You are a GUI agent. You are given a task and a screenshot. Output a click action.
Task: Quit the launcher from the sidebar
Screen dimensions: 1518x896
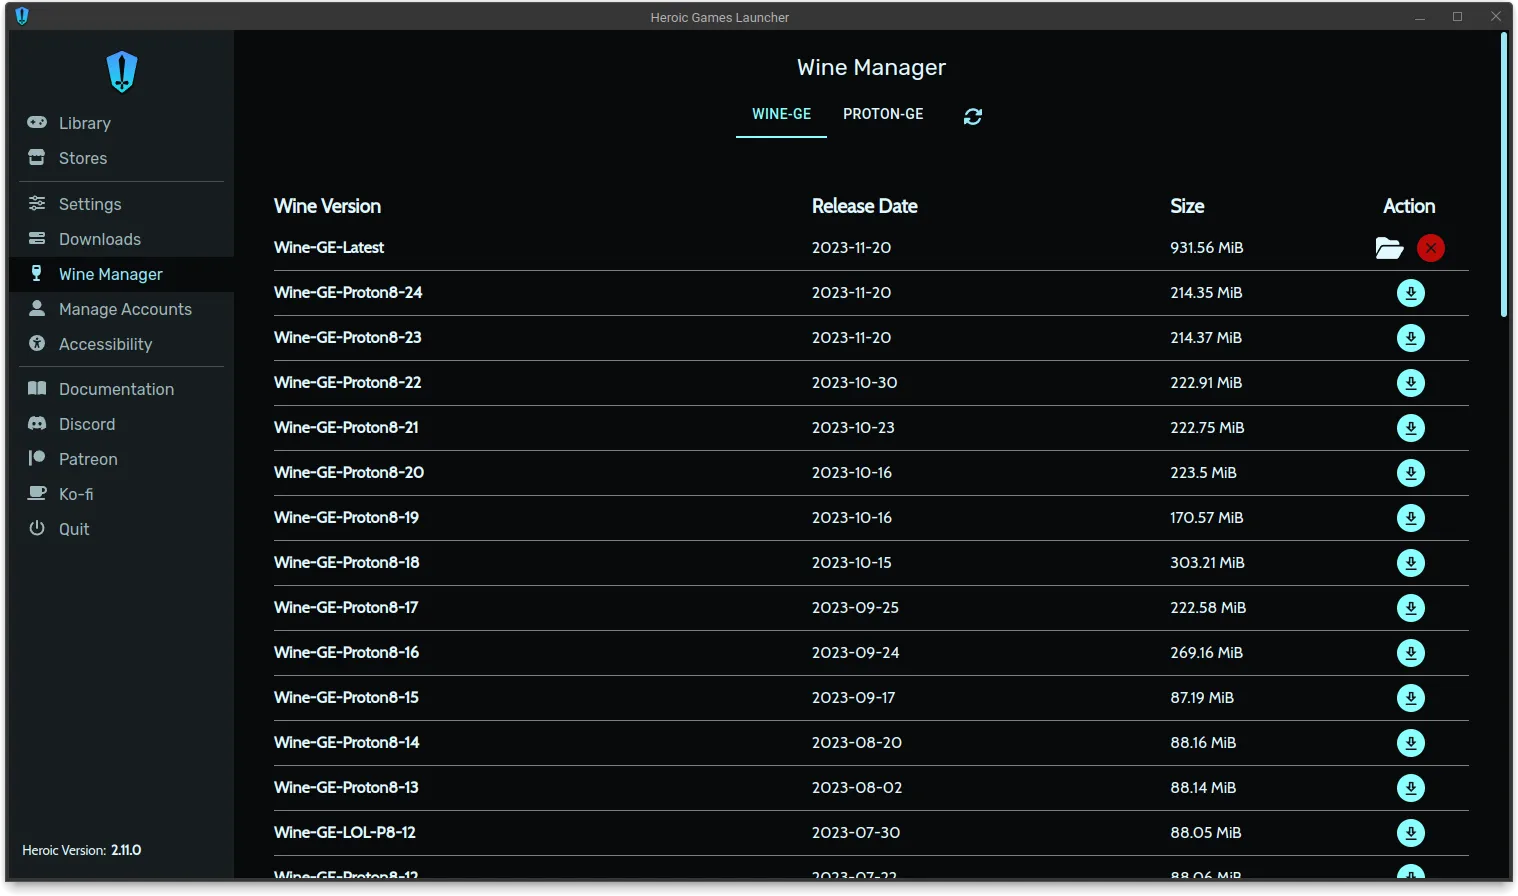click(x=73, y=529)
